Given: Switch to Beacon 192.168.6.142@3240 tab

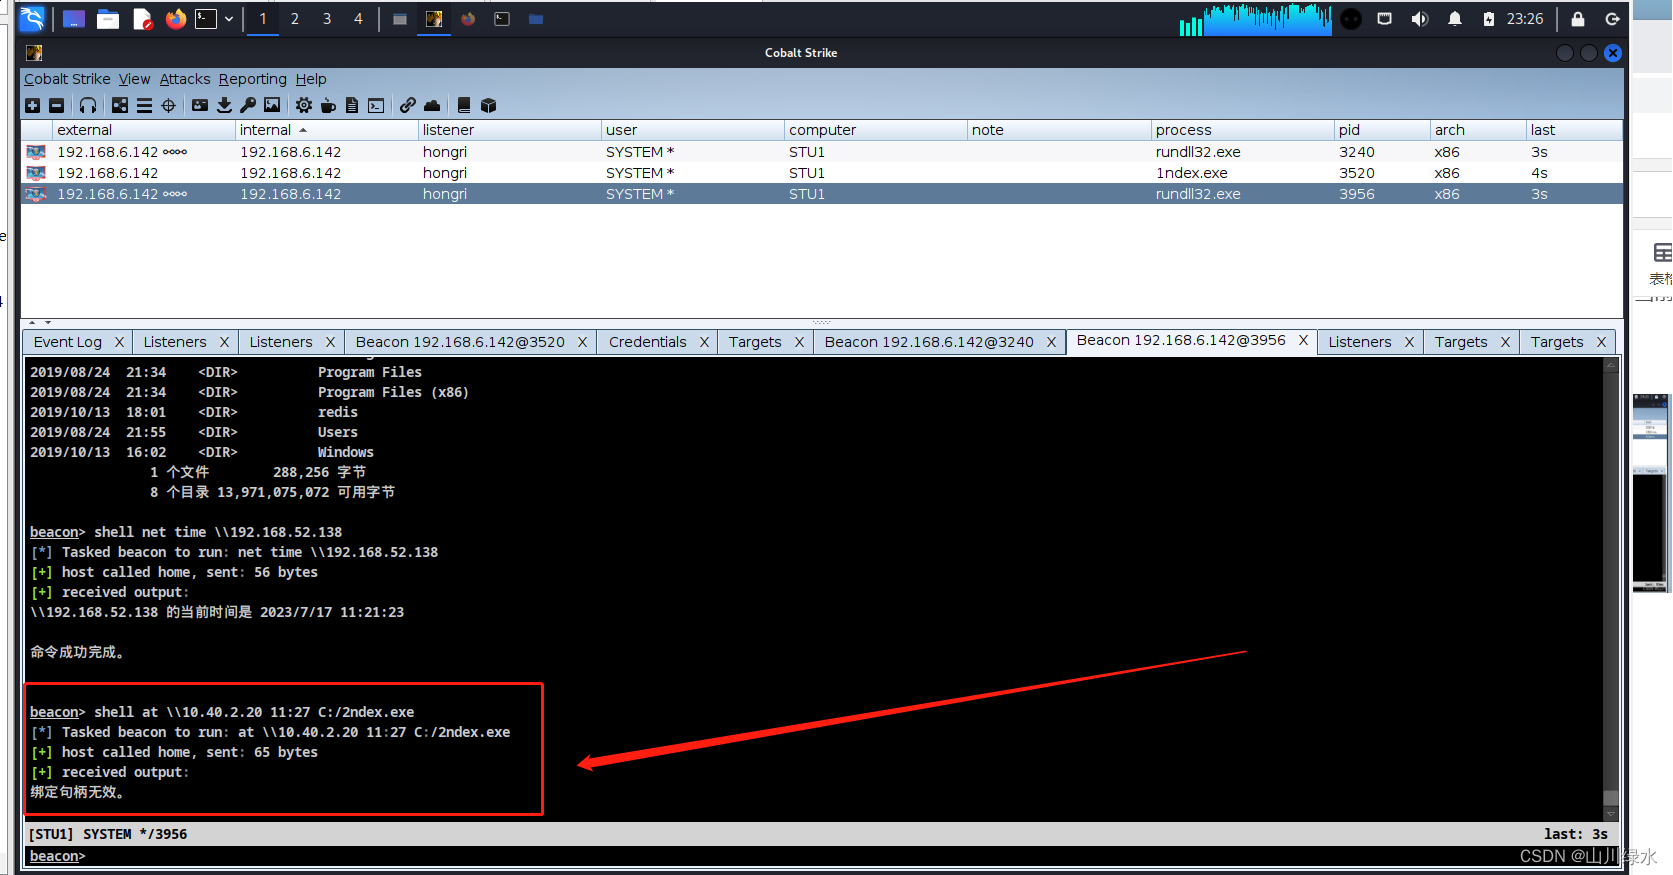Looking at the screenshot, I should [x=929, y=342].
